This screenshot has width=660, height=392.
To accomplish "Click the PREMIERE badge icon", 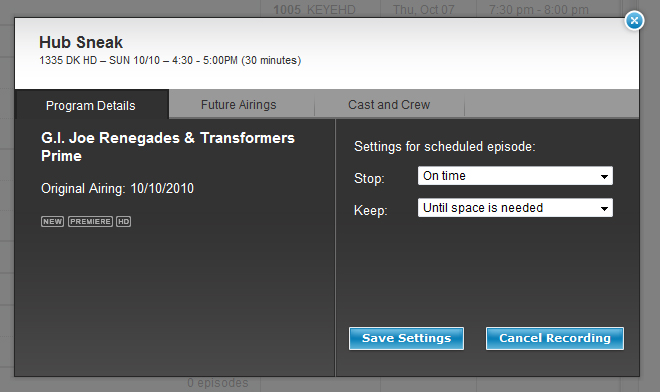I will (x=90, y=221).
